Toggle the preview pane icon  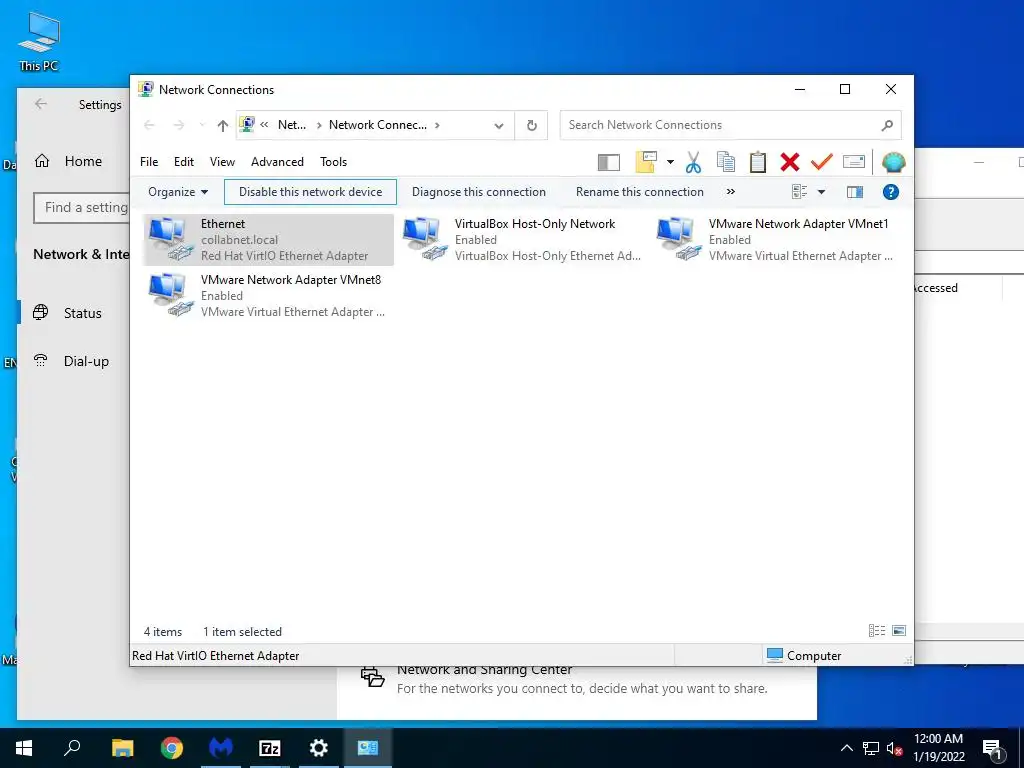(855, 192)
